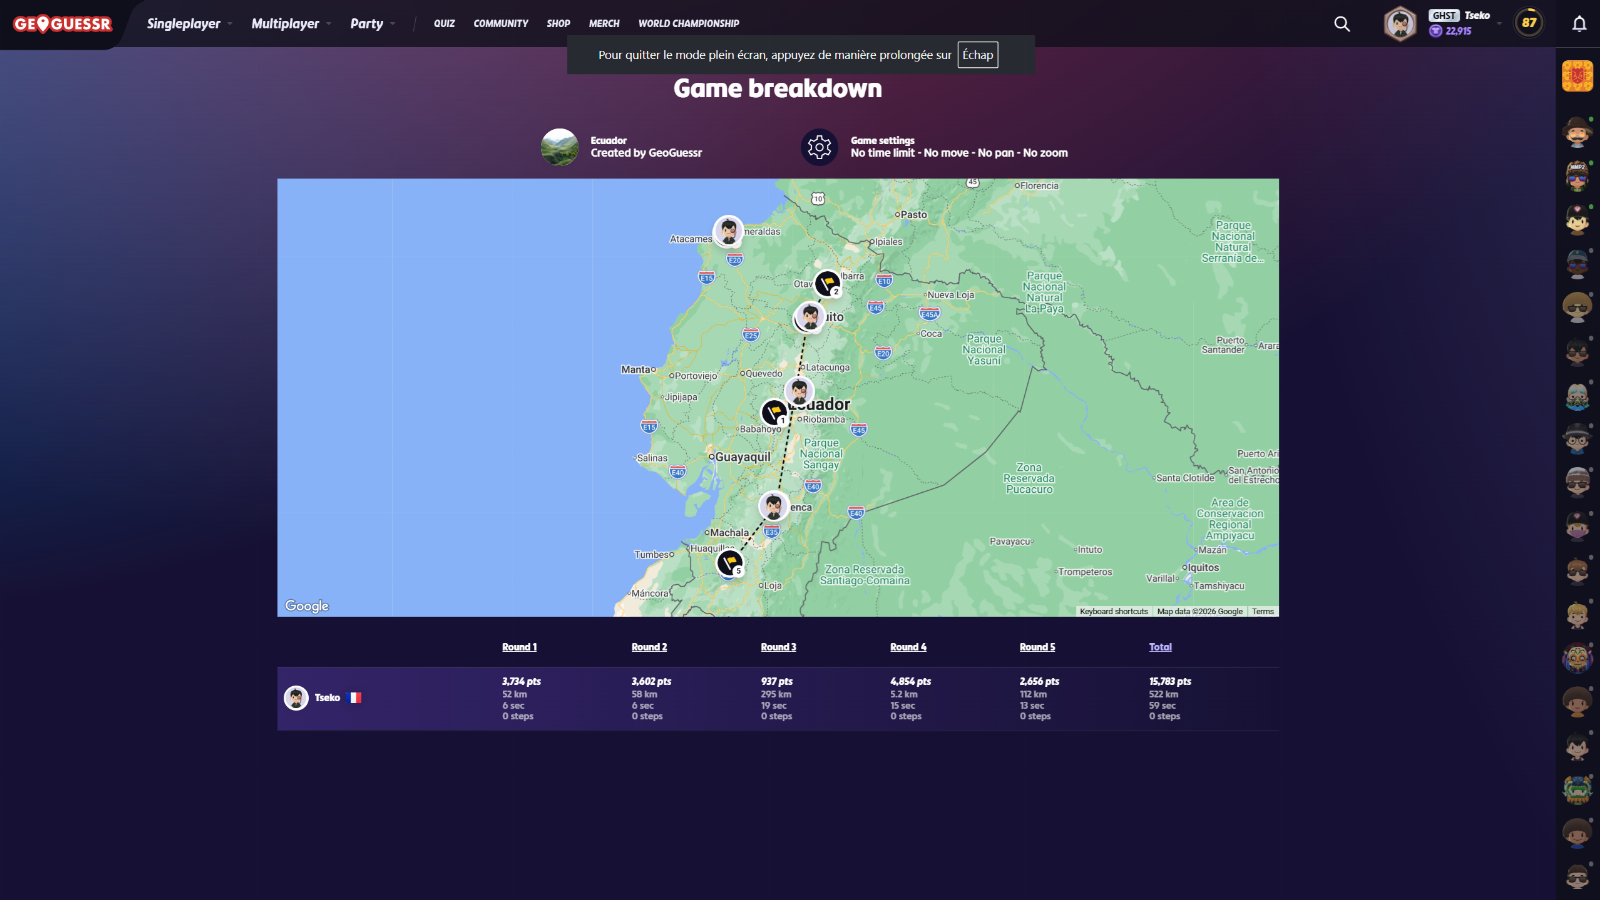Open the Round 1 results link

(519, 647)
